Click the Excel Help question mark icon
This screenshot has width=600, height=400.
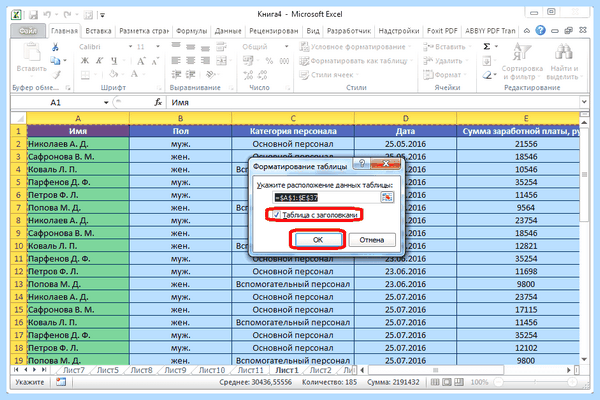[x=540, y=31]
